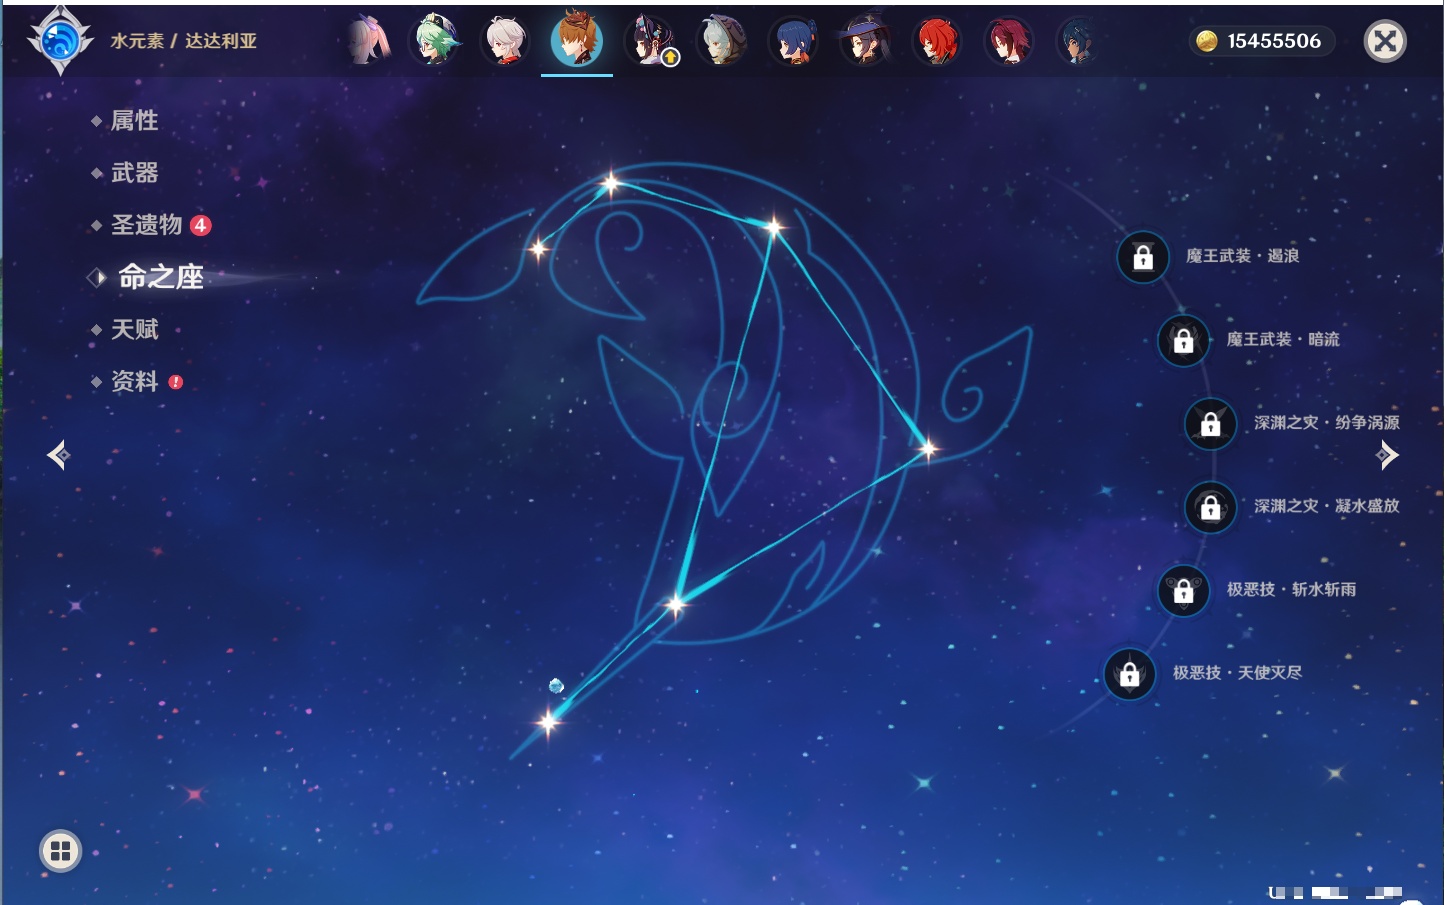The height and width of the screenshot is (905, 1444).
Task: Select the bright red-haired character portrait
Action: [937, 41]
